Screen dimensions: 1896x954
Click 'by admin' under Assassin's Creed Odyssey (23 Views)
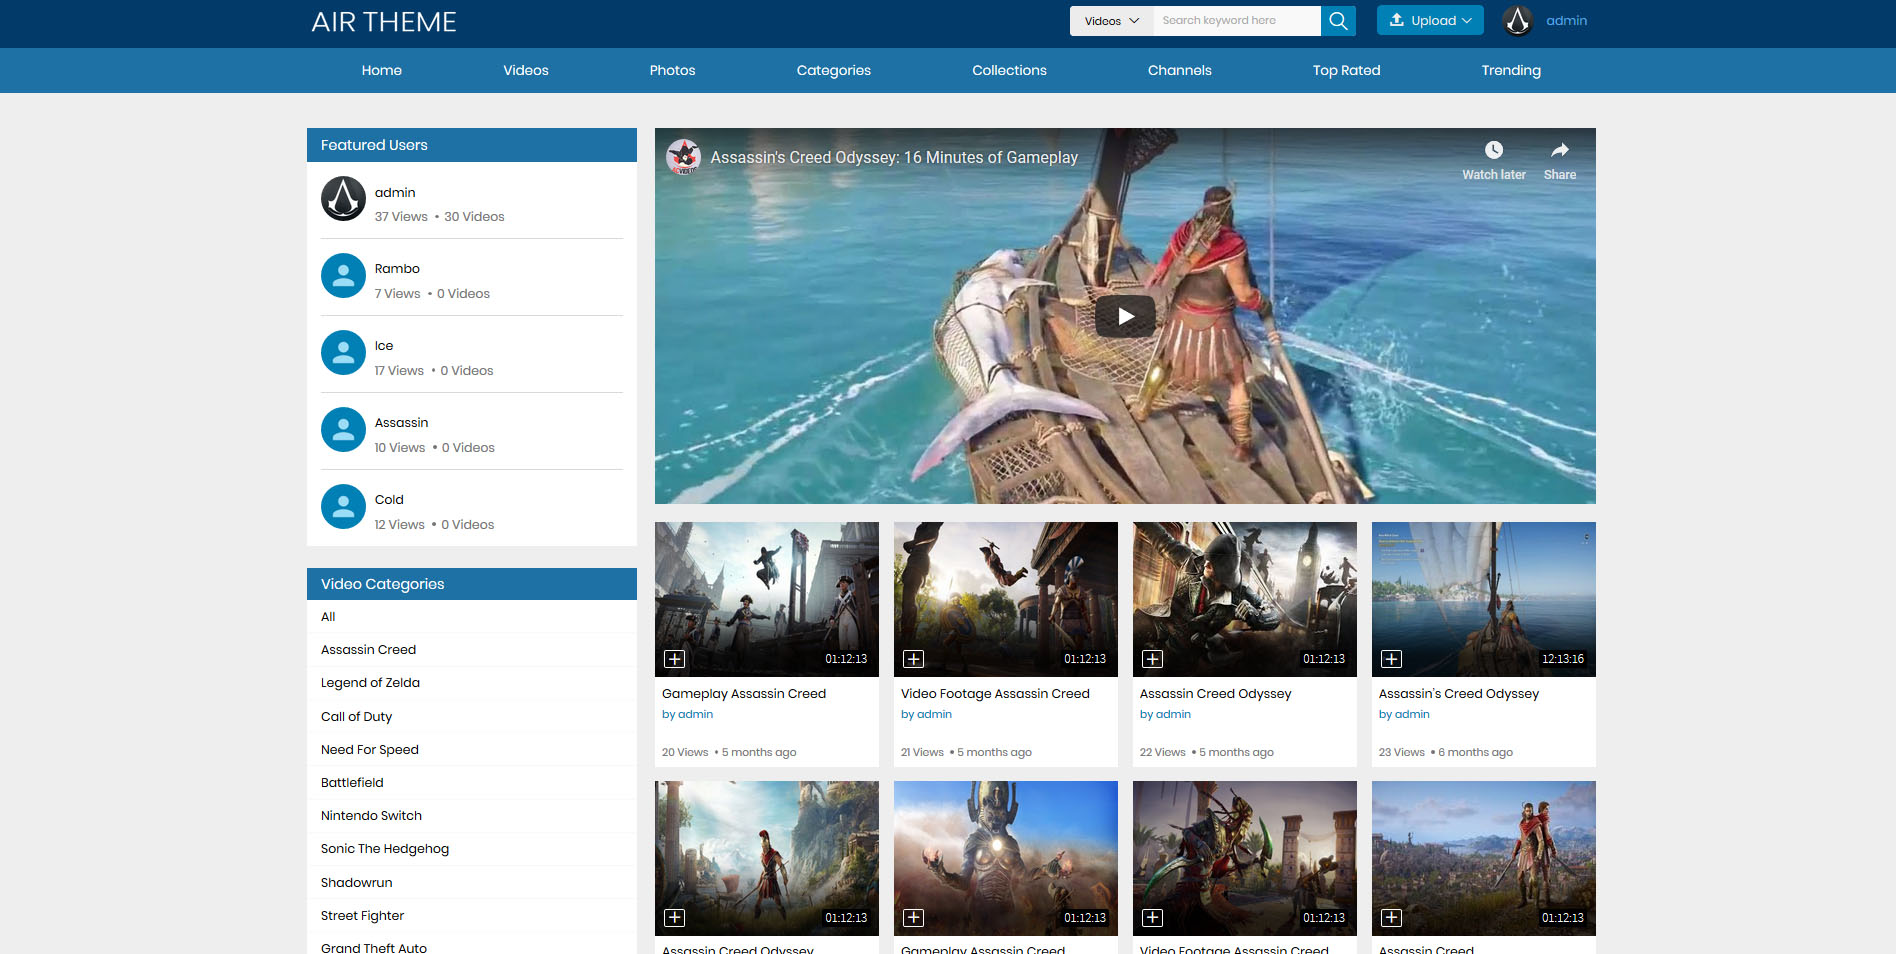tap(1404, 714)
